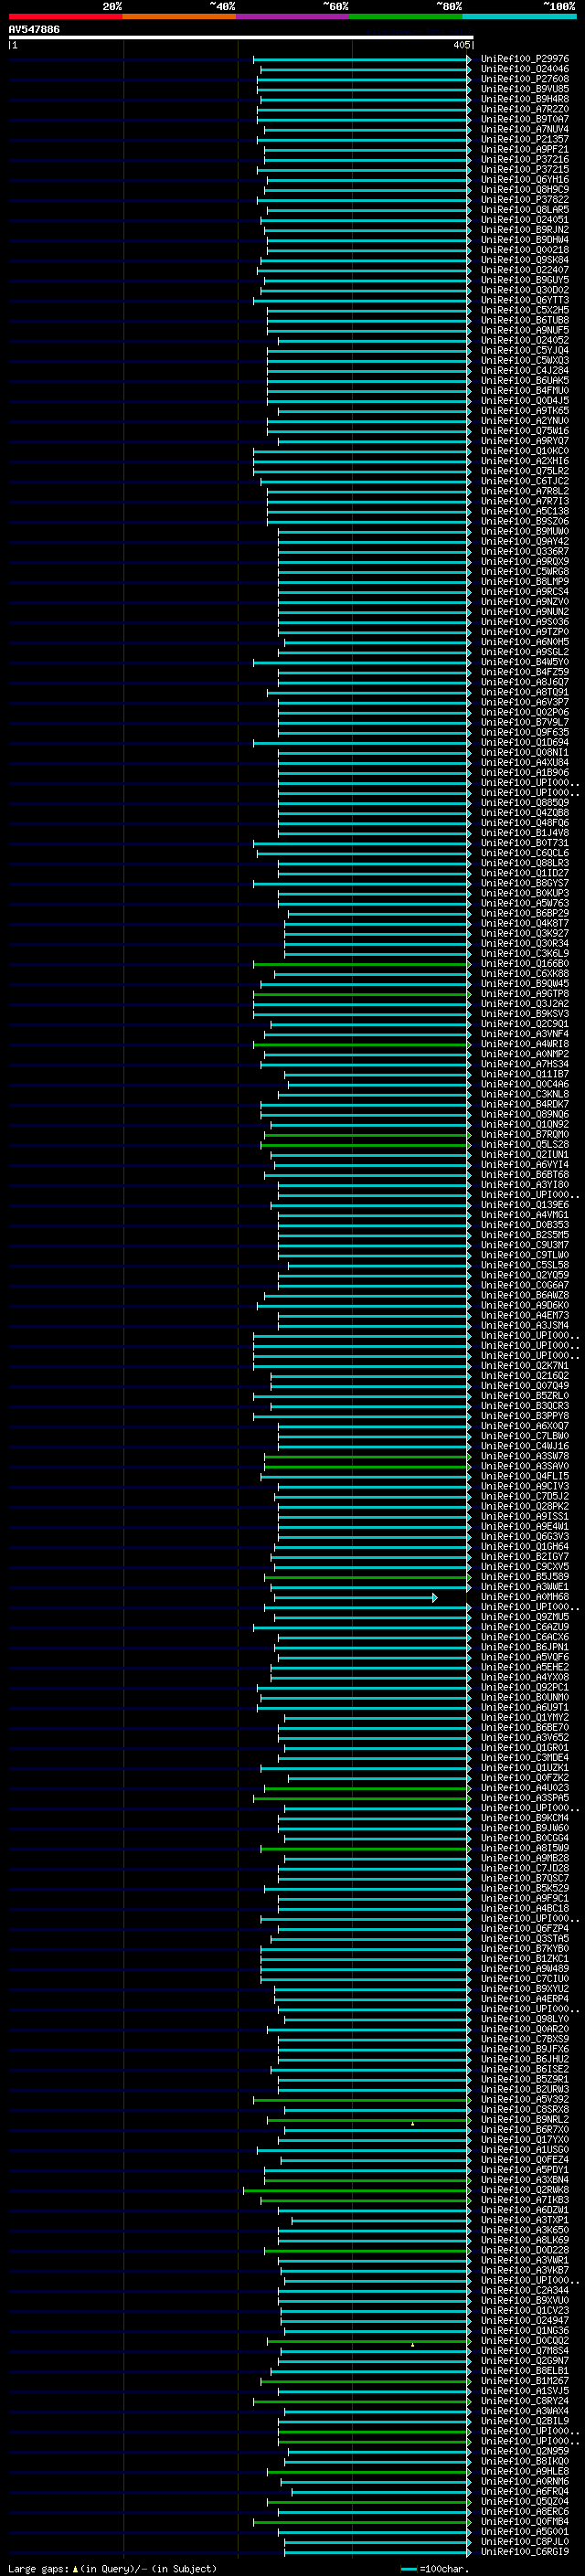Viewport: 585px width, 2576px height.
Task: Select subject label UniRef100_Q139E6
Action: [524, 1204]
